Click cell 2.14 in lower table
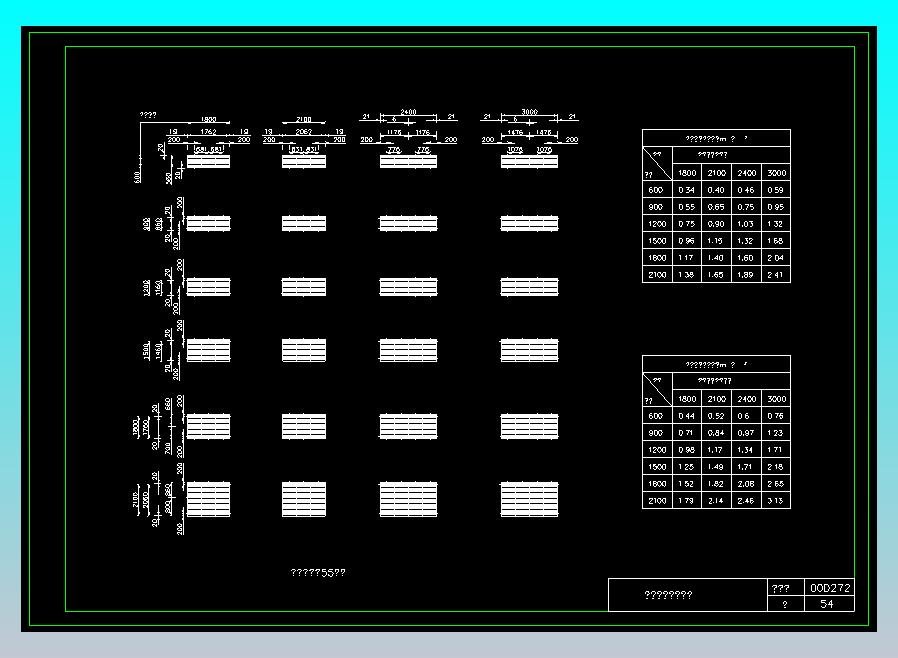 pos(716,501)
